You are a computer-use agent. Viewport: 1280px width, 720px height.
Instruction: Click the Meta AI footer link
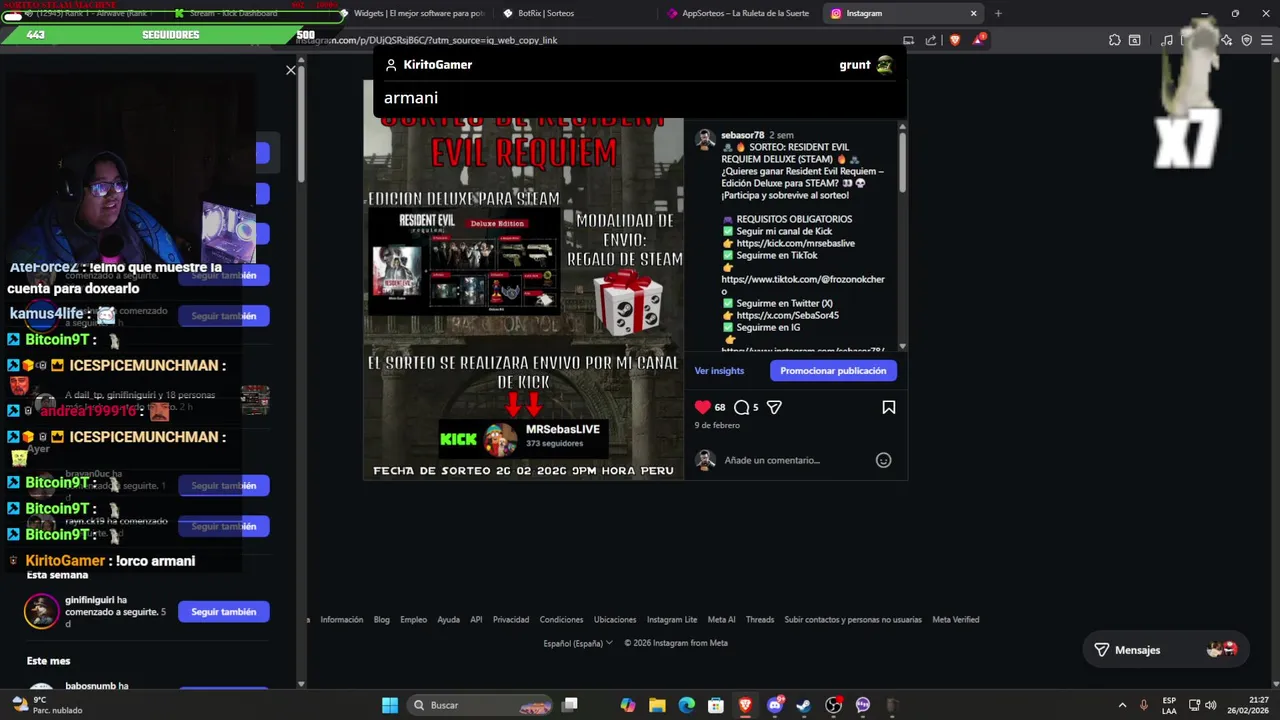(x=721, y=619)
